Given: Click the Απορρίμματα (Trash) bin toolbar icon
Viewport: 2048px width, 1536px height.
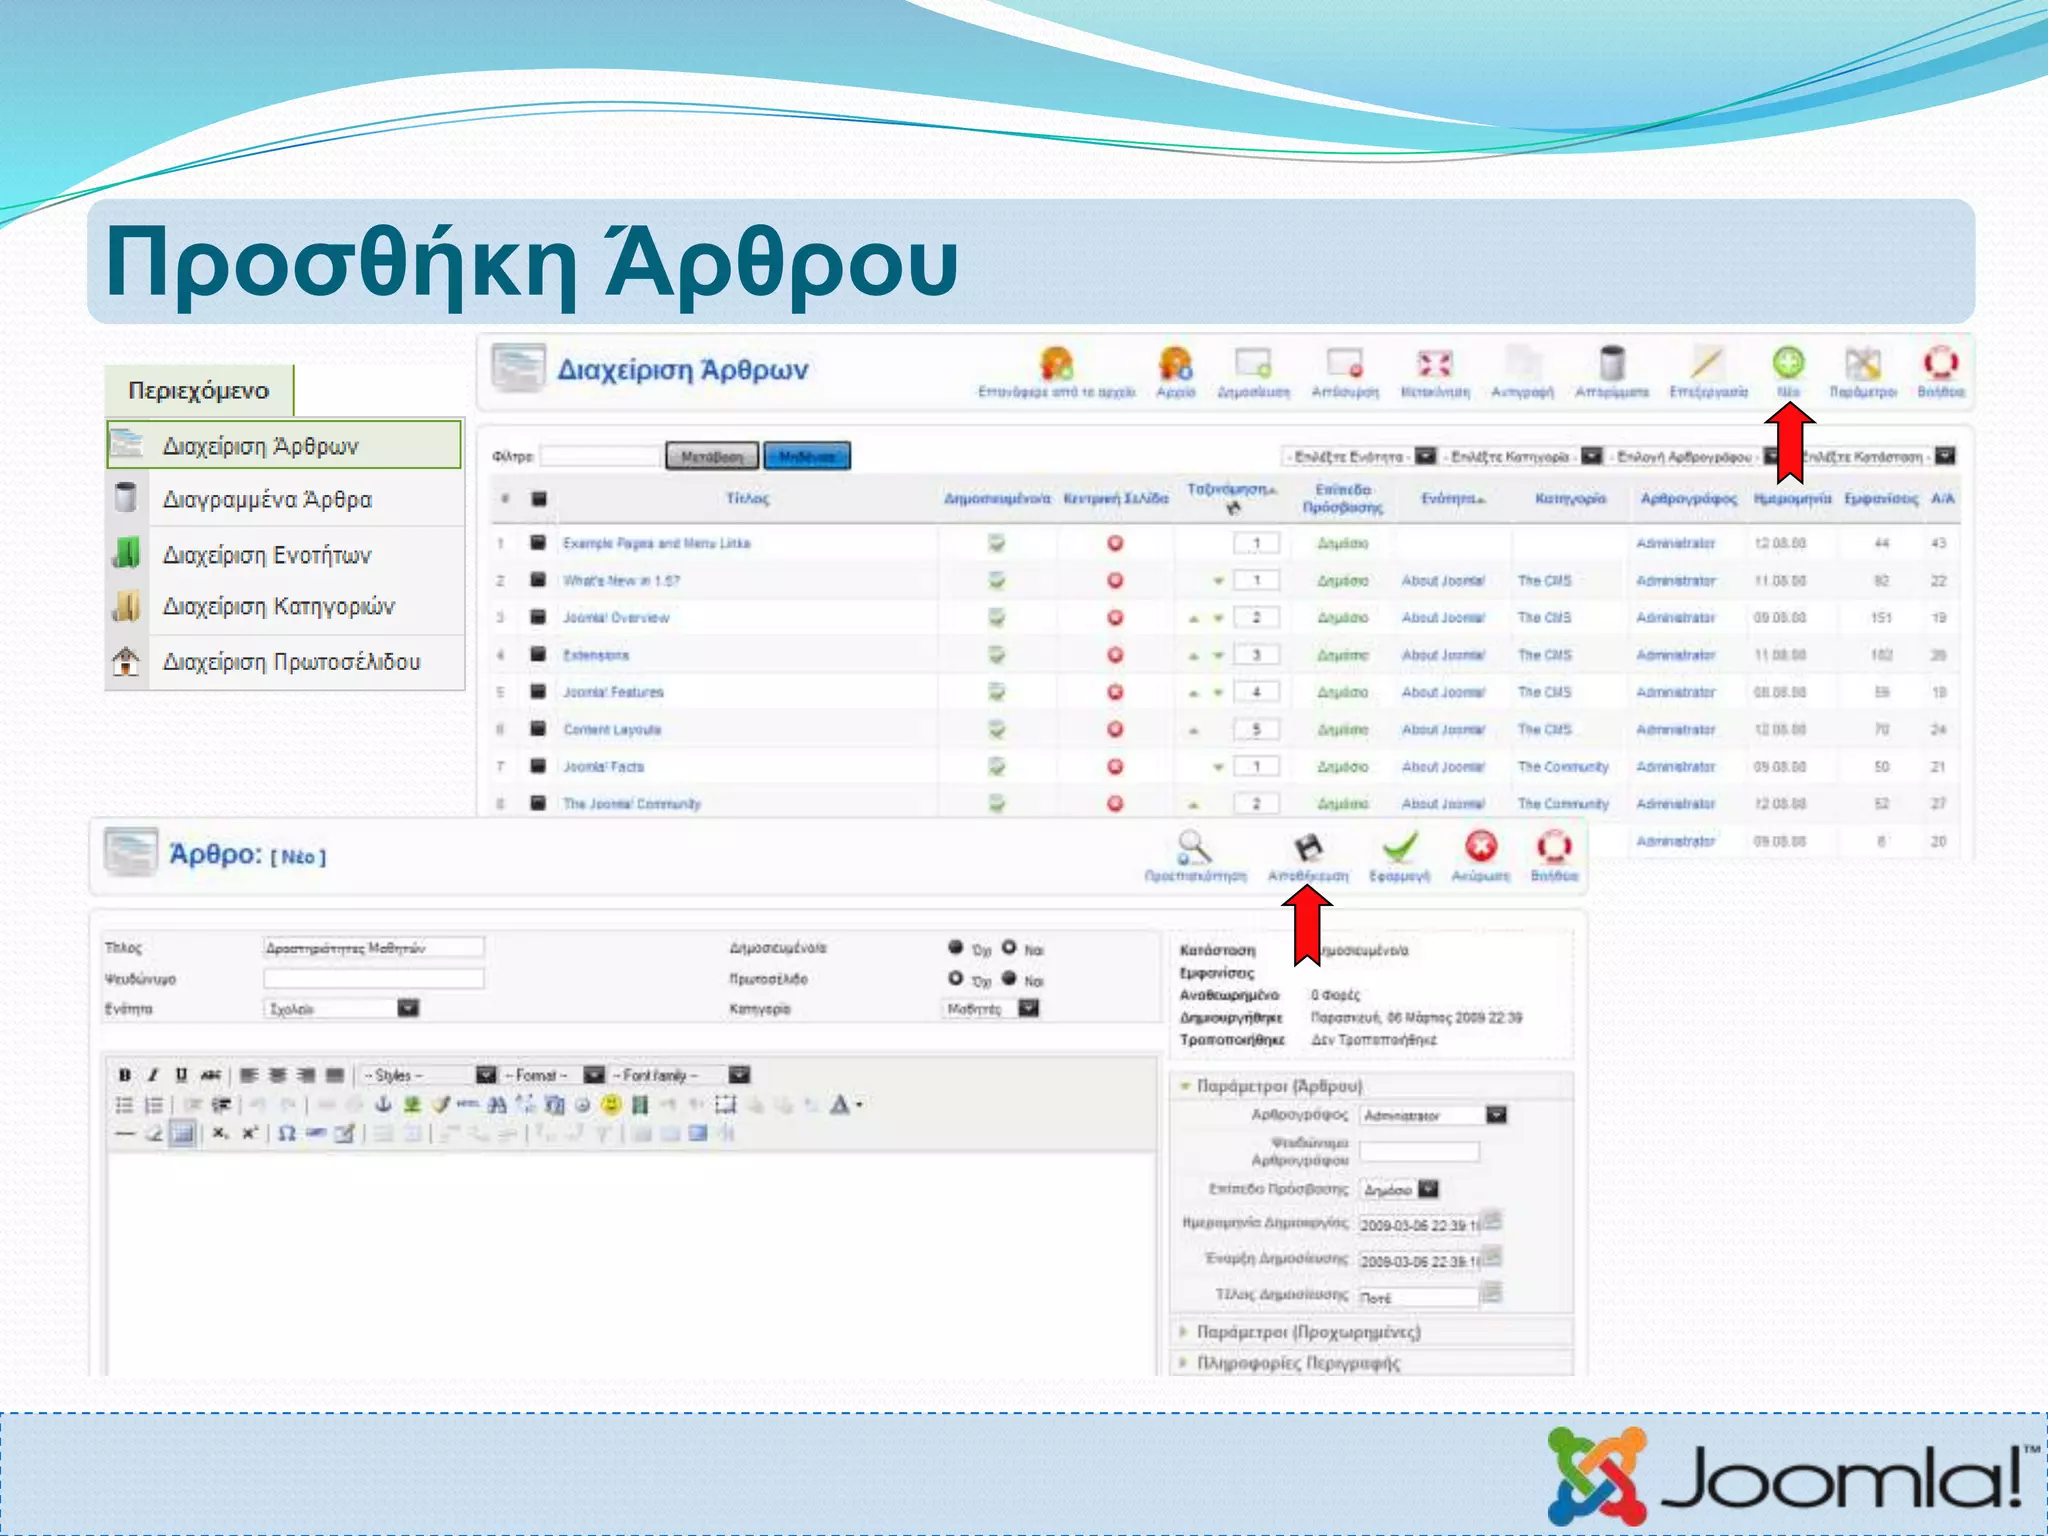Looking at the screenshot, I should point(1611,363).
